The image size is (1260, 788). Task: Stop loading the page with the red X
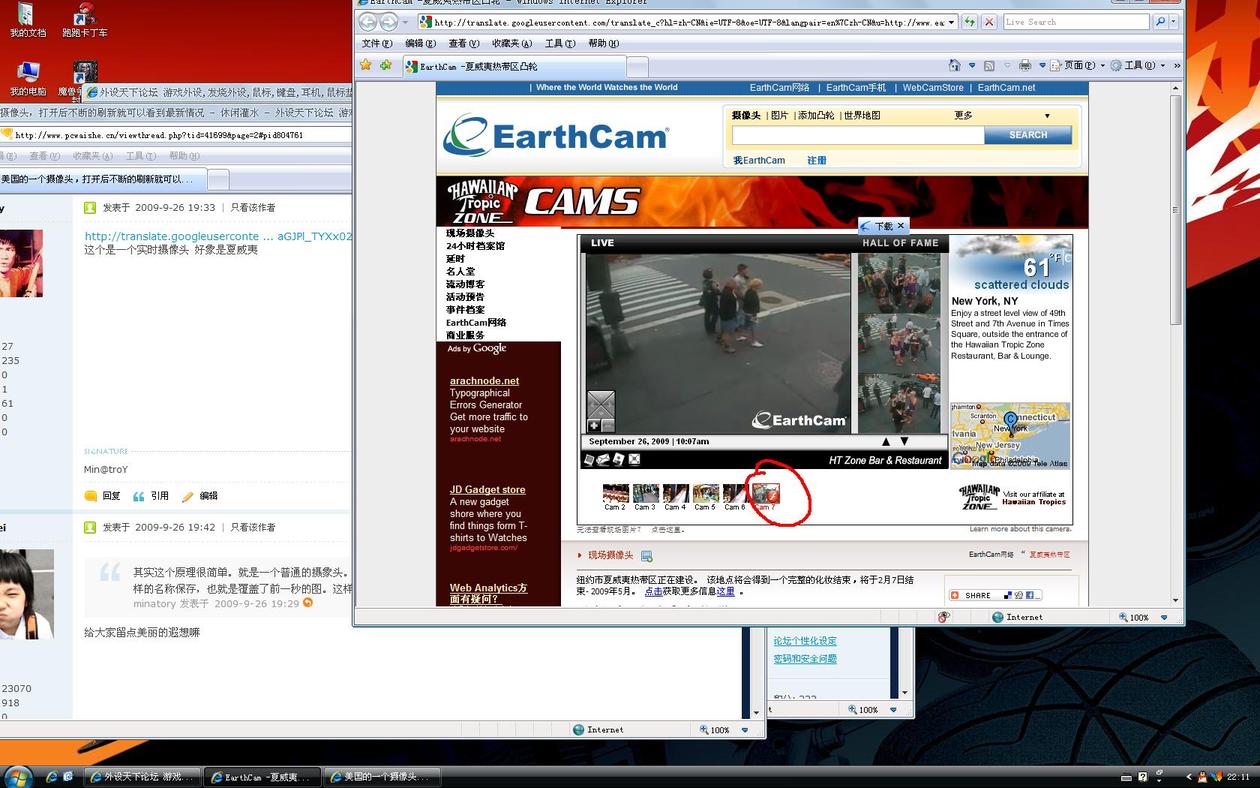988,22
